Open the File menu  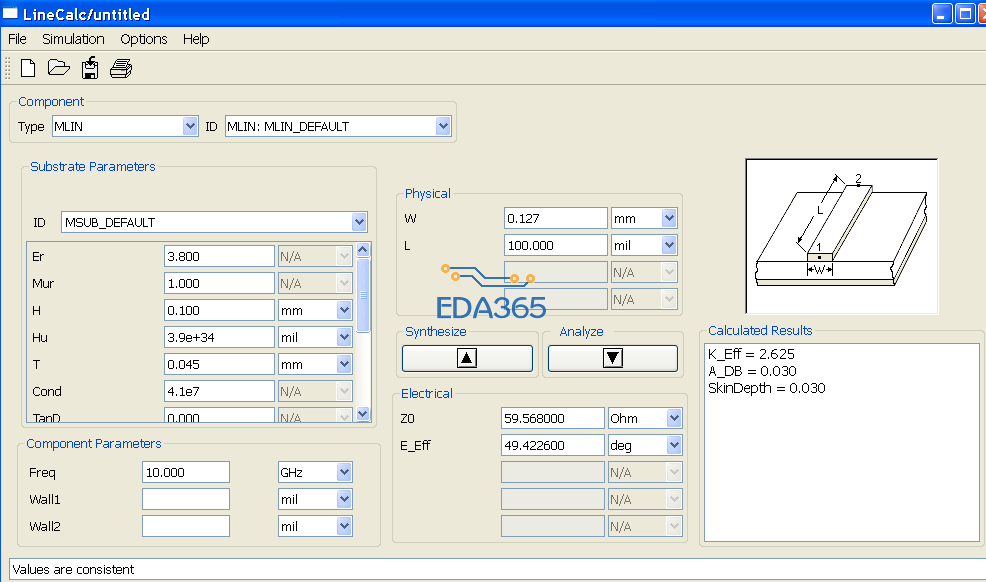click(x=17, y=39)
